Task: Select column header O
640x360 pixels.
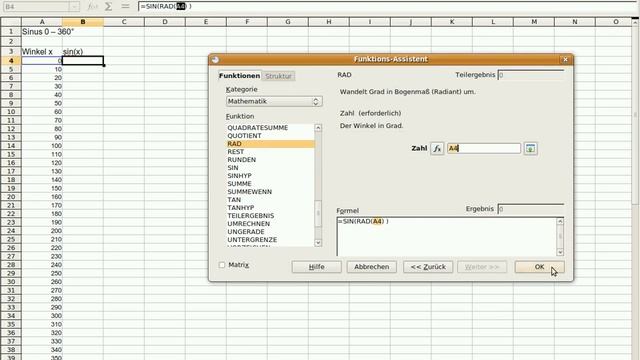Action: click(x=616, y=22)
